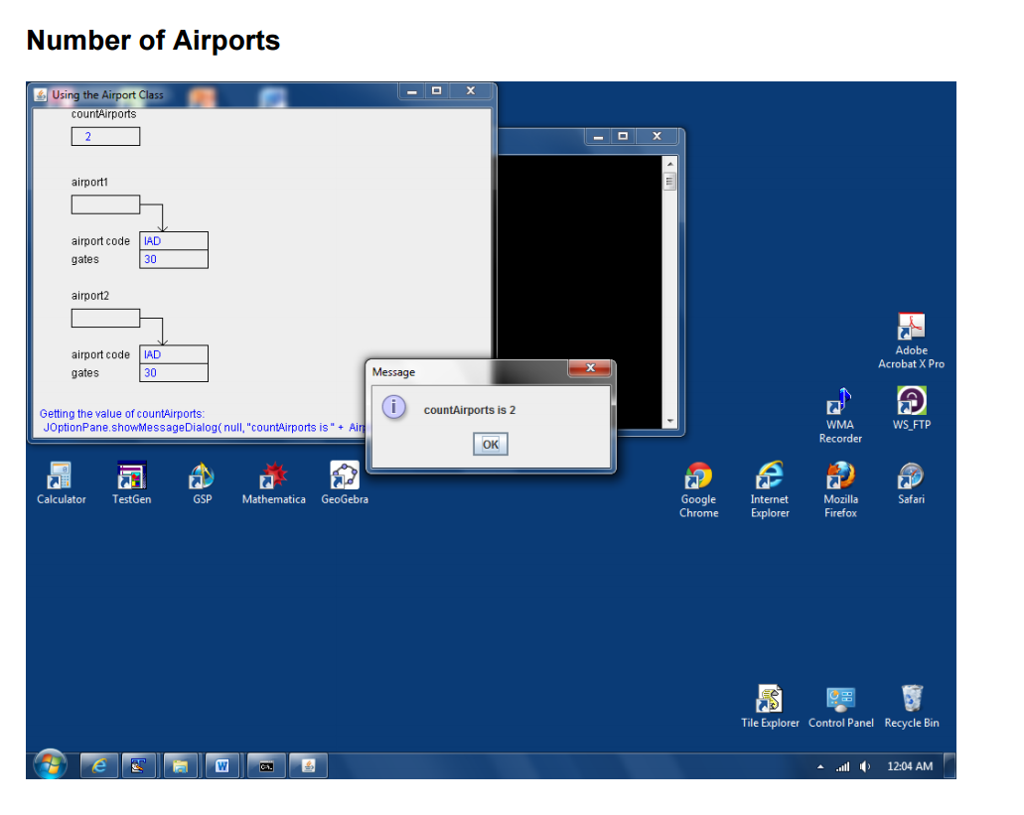This screenshot has width=1024, height=815.
Task: Click the JOptionPane.showMessageDialog code line
Action: 204,428
